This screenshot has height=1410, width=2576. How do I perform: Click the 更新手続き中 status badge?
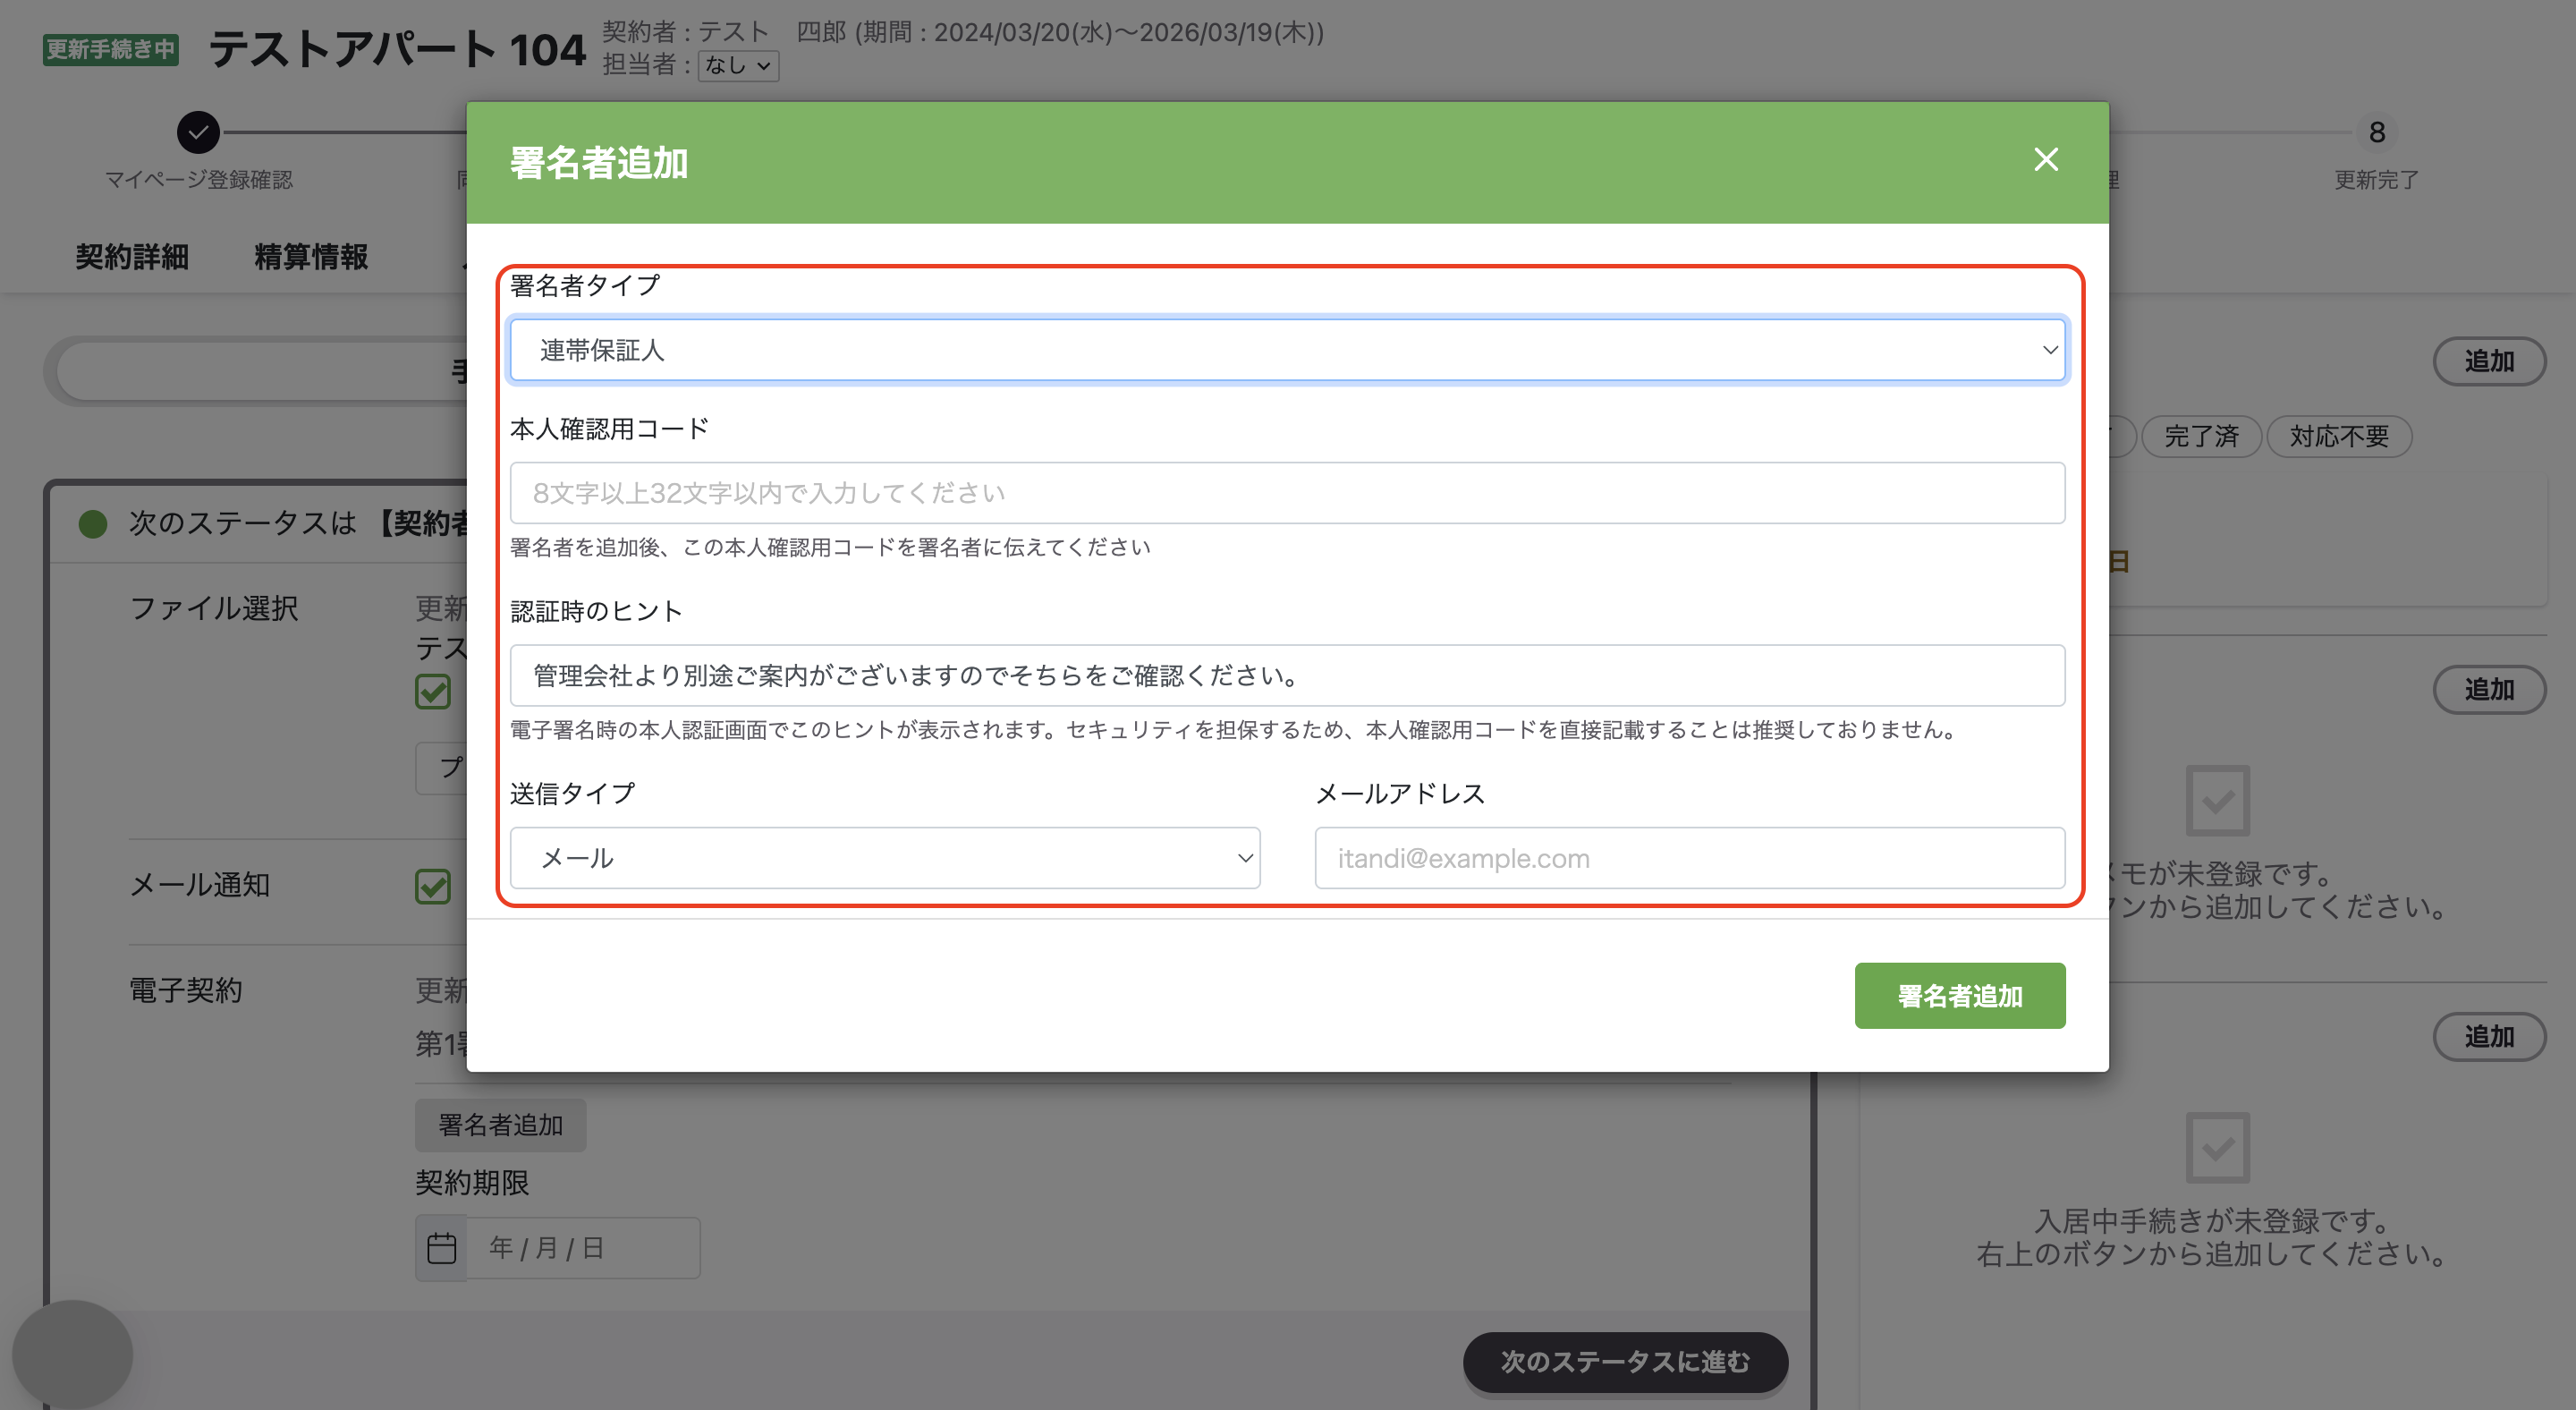(x=111, y=49)
